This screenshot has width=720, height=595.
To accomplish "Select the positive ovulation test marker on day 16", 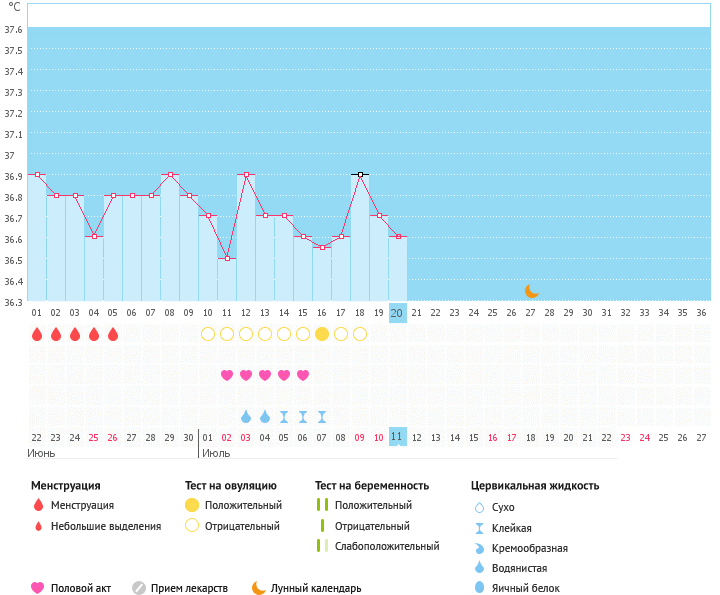I will coord(322,334).
